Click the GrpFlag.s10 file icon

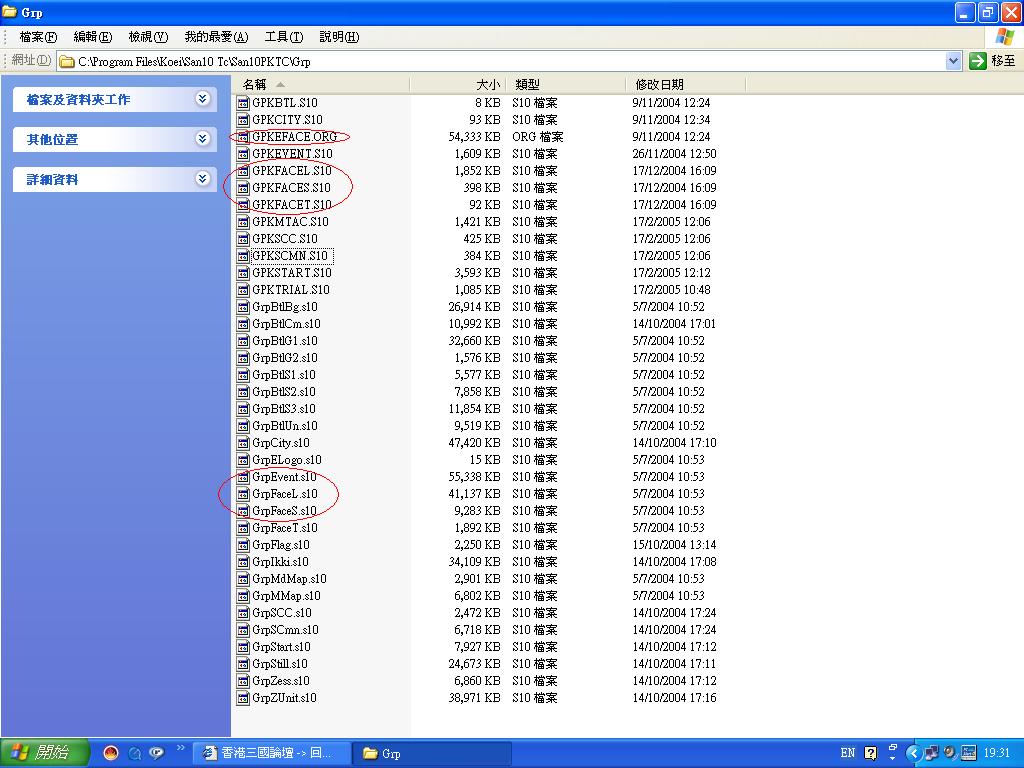(x=243, y=545)
